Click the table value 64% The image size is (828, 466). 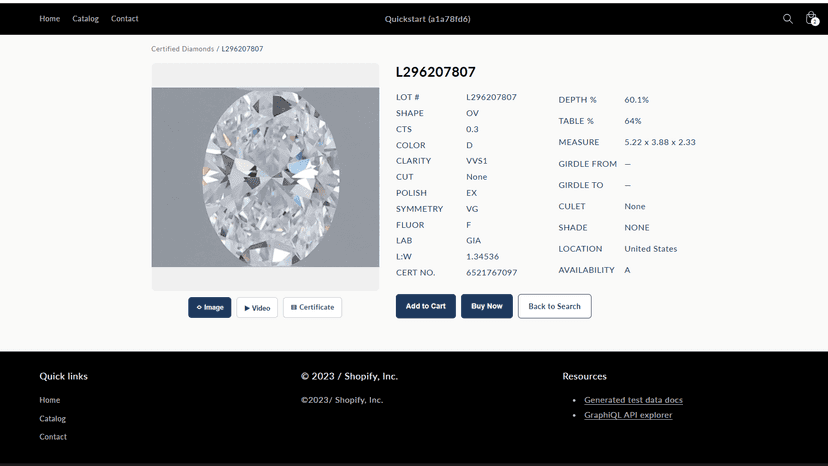tap(633, 121)
